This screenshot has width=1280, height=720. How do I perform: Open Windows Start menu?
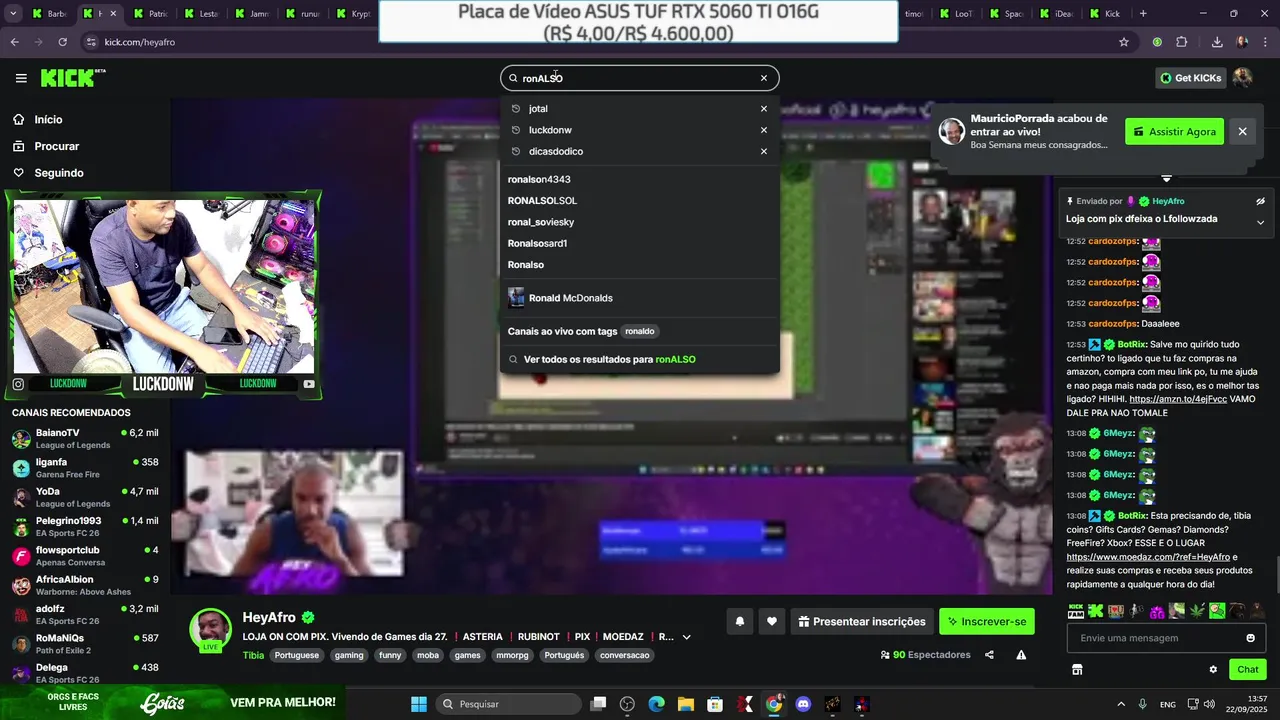tap(419, 704)
